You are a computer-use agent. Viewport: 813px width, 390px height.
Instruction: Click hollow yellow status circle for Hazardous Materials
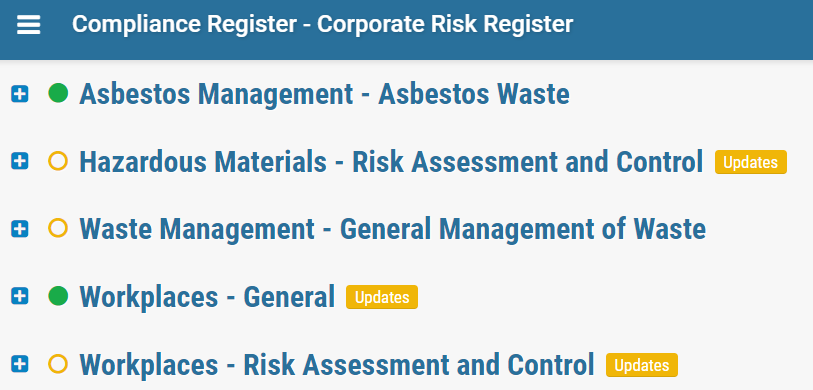tap(58, 161)
